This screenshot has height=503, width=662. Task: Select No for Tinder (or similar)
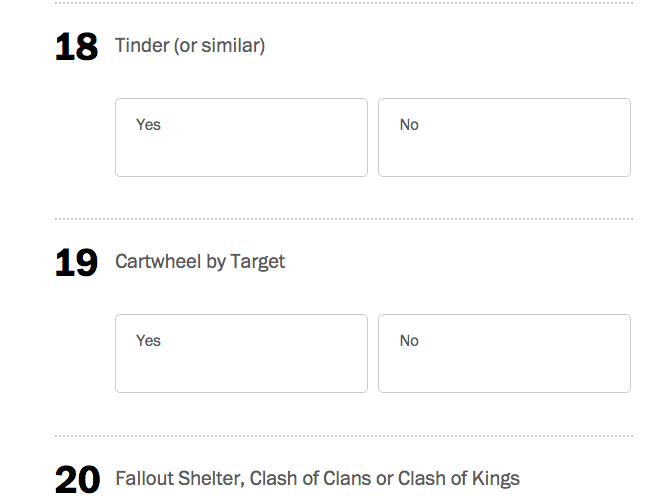click(504, 137)
